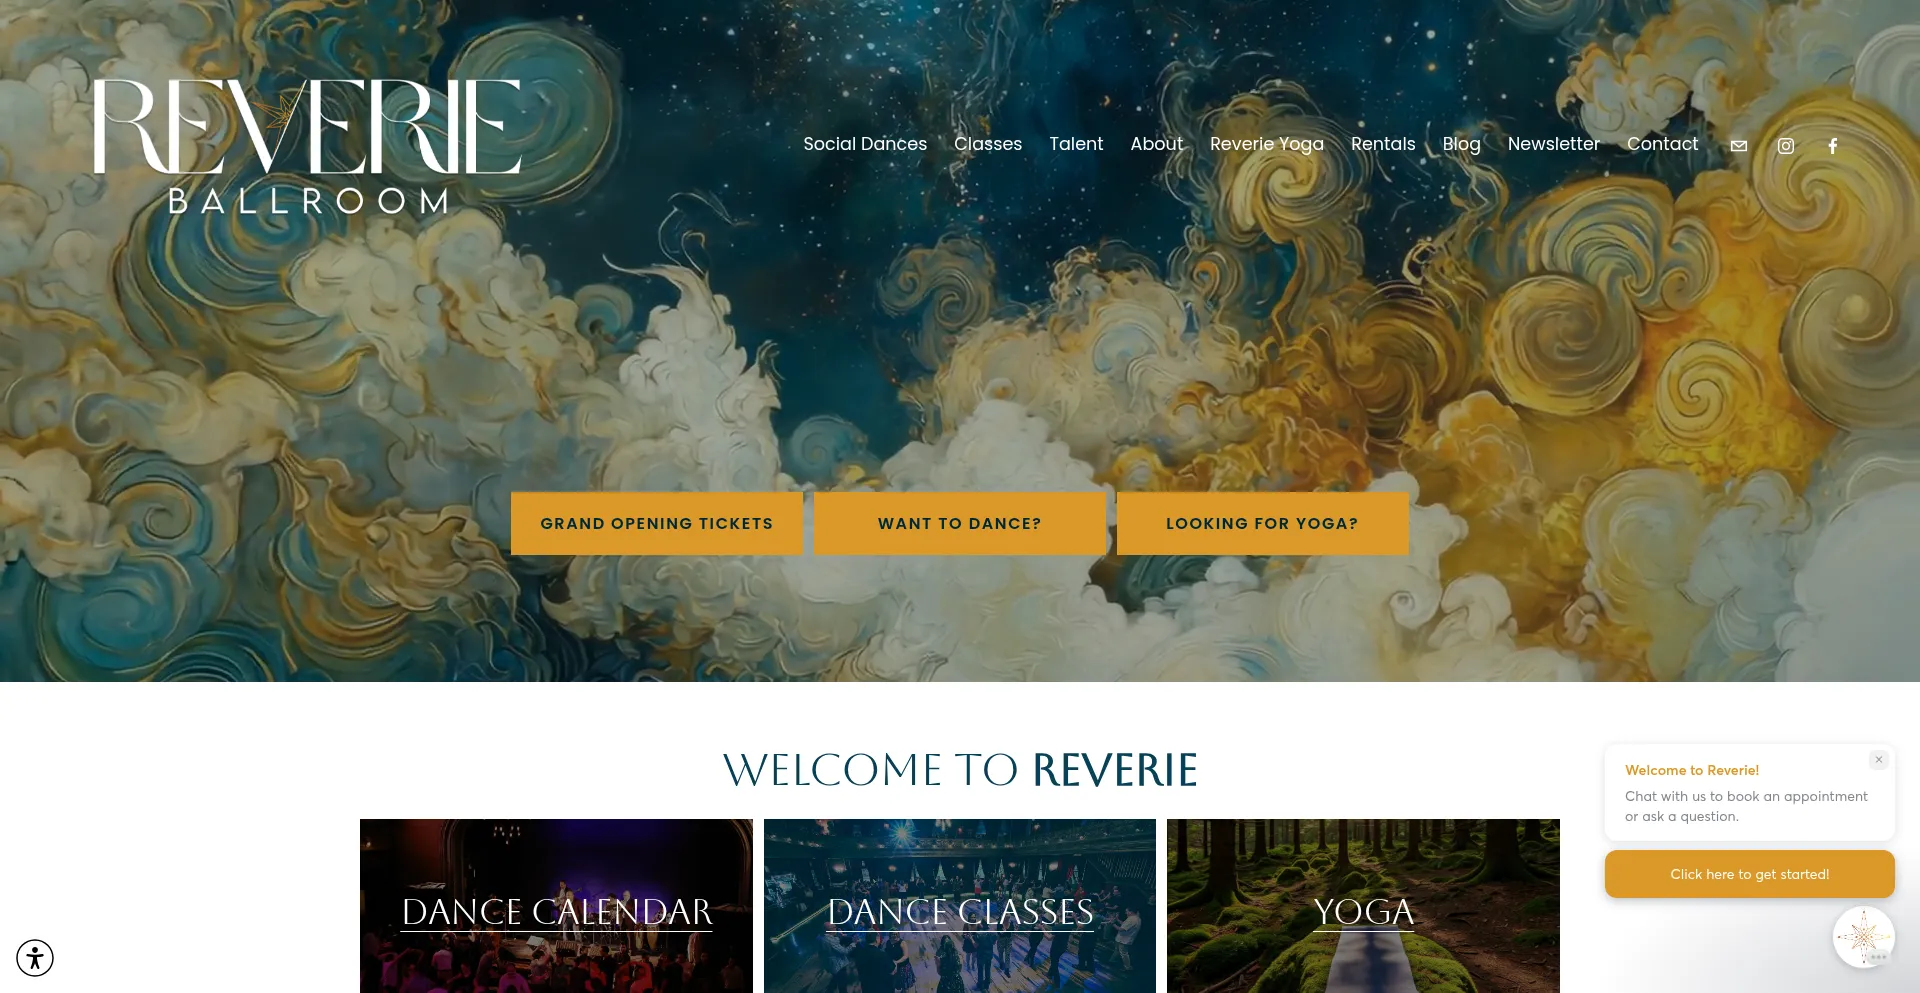Open the Facebook page icon
The image size is (1920, 993).
[1833, 146]
